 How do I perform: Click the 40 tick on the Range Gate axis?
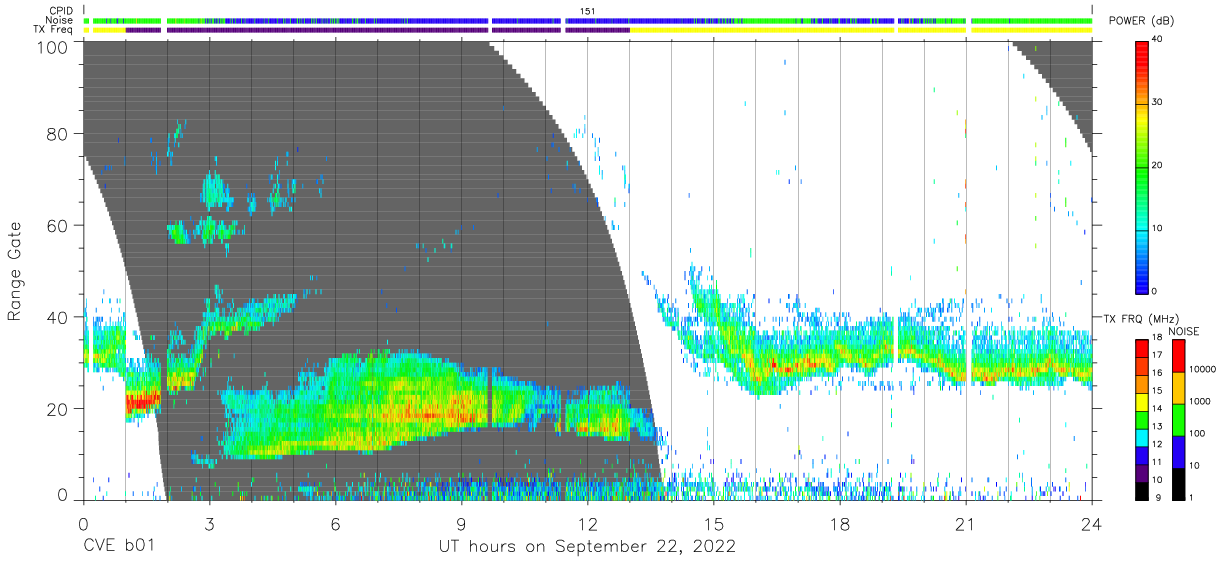(58, 317)
